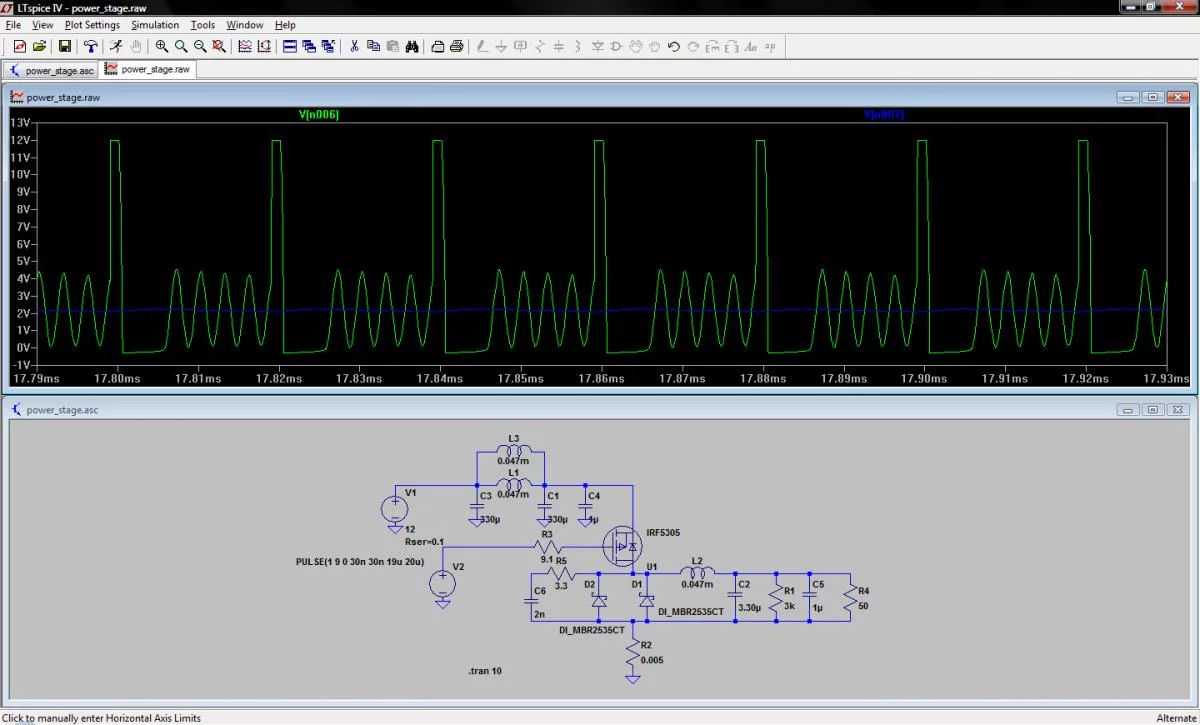Viewport: 1200px width, 725px height.
Task: Click the horizontal time axis at 17.86ms
Action: coord(600,380)
